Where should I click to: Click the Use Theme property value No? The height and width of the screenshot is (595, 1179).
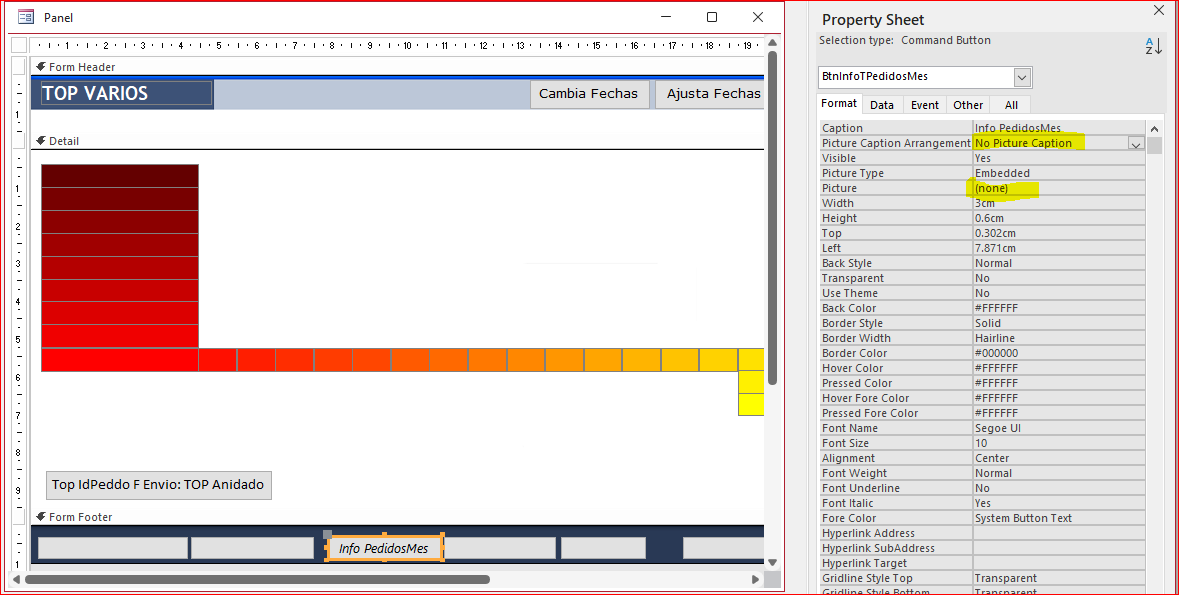1059,293
